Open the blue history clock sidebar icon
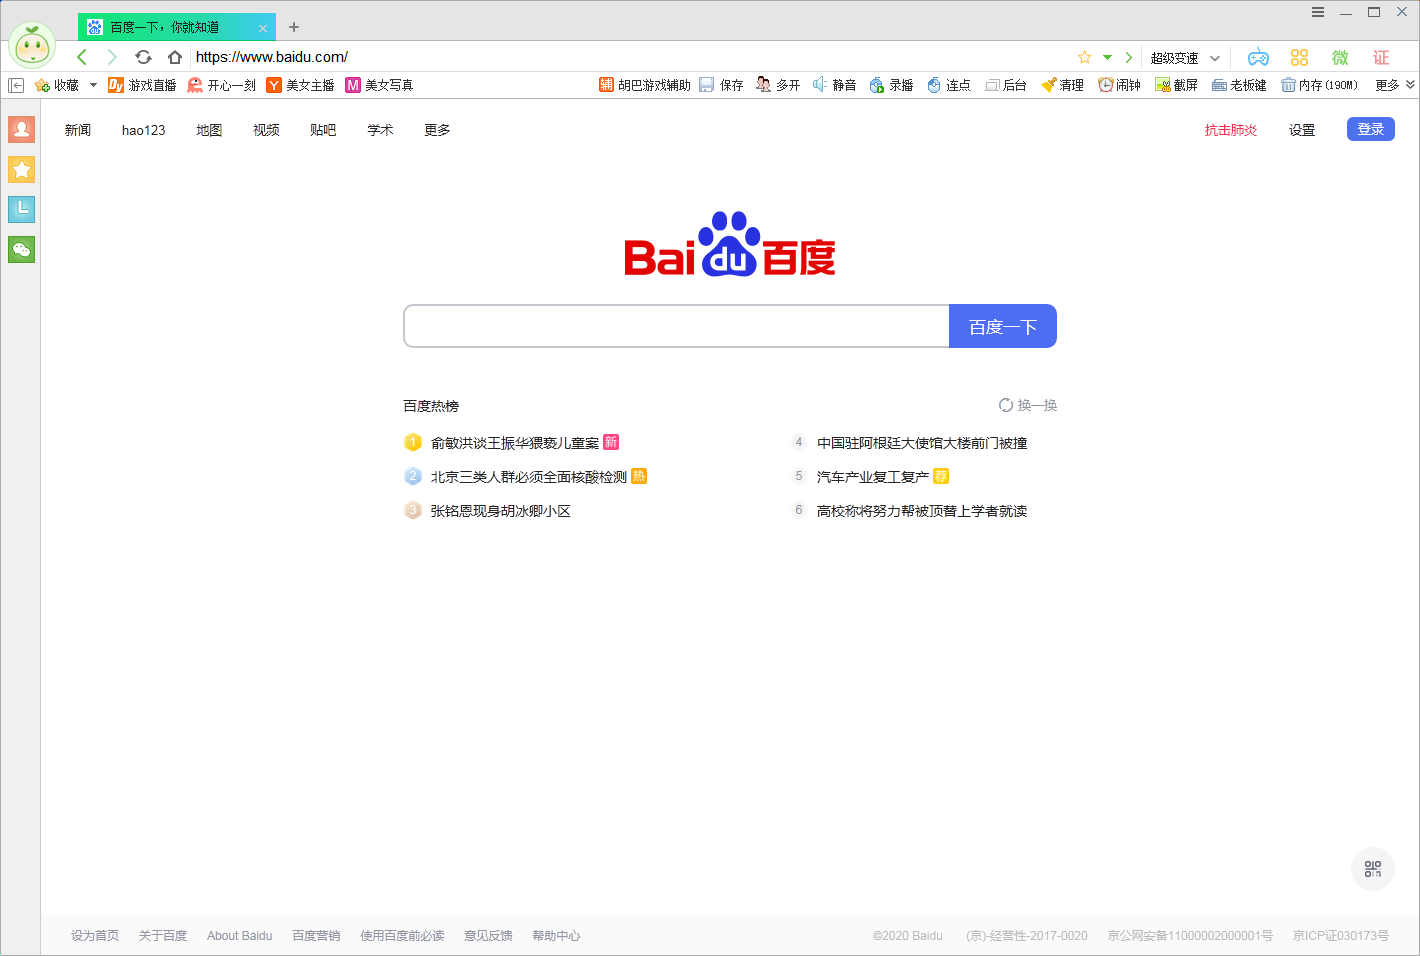 [x=21, y=209]
